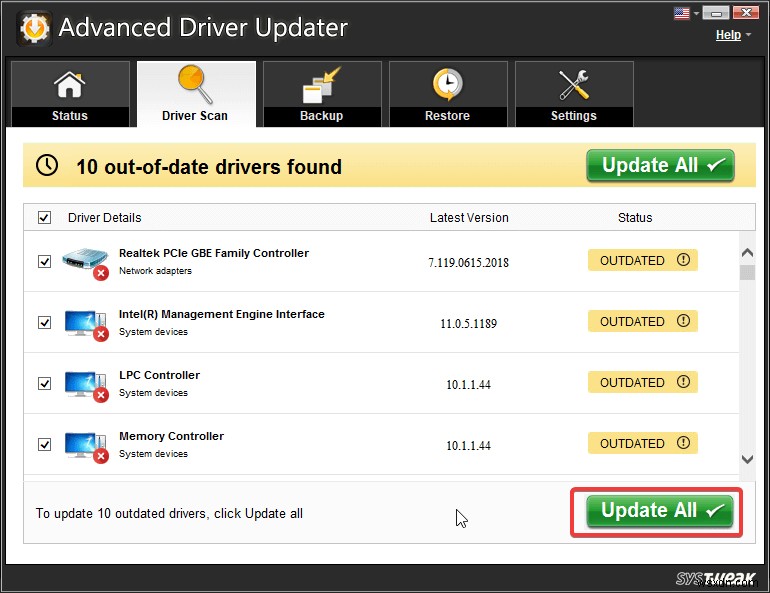Image resolution: width=770 pixels, height=593 pixels.
Task: Click the scroll down arrow in driver list
Action: coord(747,459)
